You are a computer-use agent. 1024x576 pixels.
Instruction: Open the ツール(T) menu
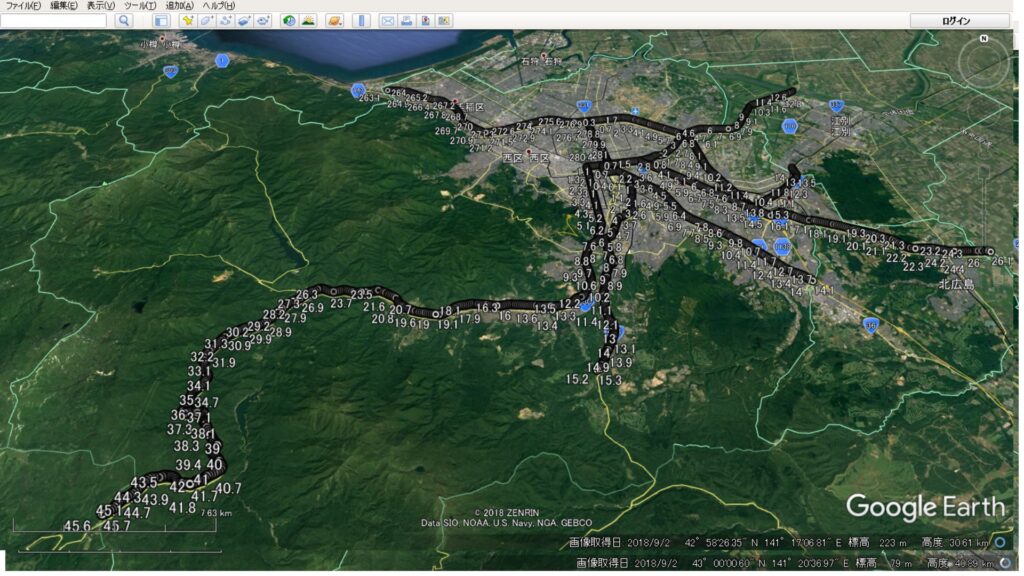(138, 6)
